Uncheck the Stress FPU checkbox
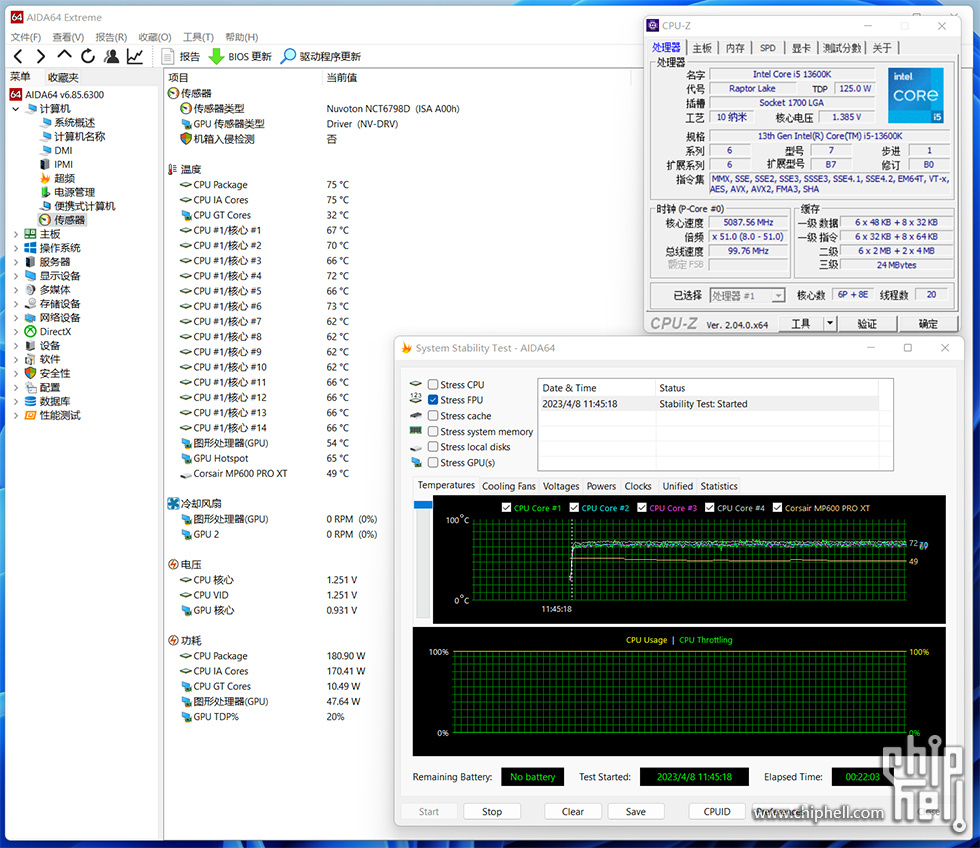This screenshot has height=848, width=980. [432, 400]
